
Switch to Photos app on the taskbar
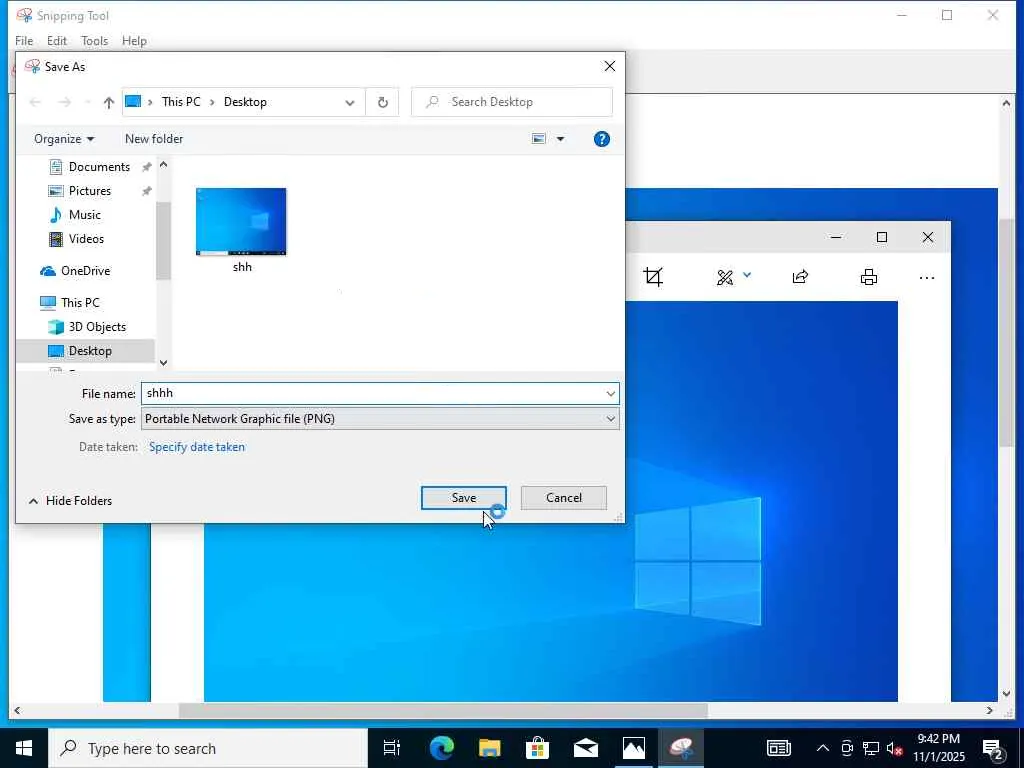[633, 748]
